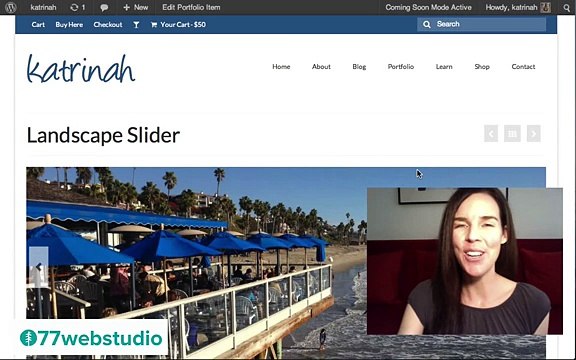Open the Learn menu item
Screen dimensions: 576x360
coord(444,66)
